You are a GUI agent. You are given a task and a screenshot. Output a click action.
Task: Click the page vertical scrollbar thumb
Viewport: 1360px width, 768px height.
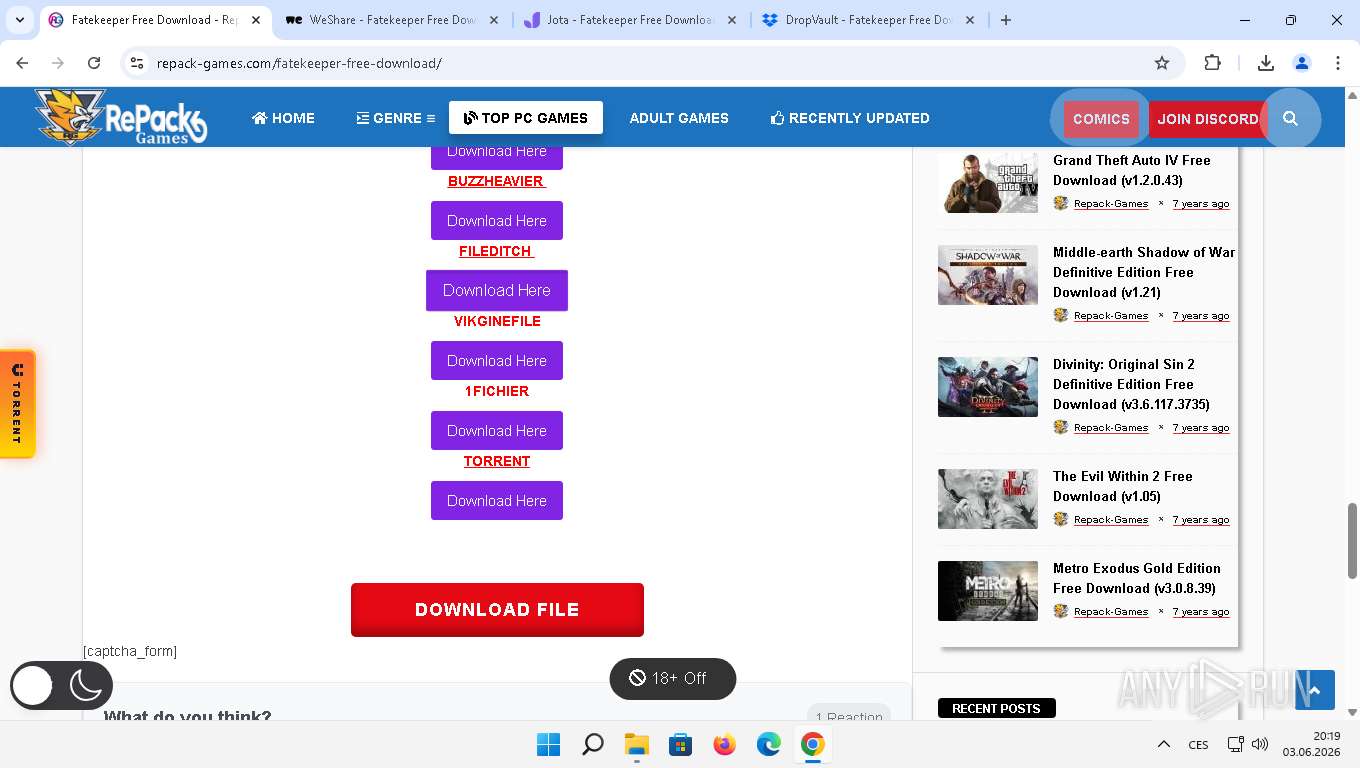click(x=1352, y=540)
